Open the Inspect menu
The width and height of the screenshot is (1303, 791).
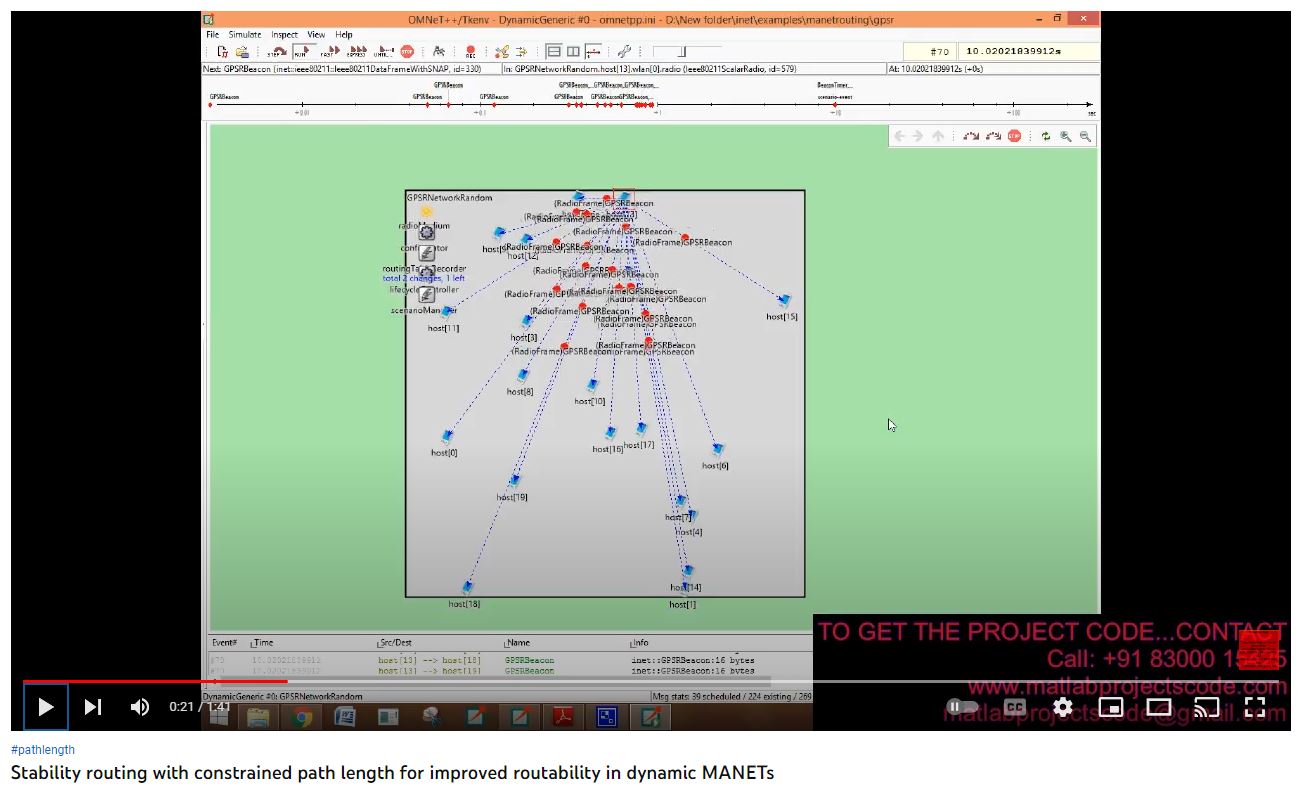(284, 34)
